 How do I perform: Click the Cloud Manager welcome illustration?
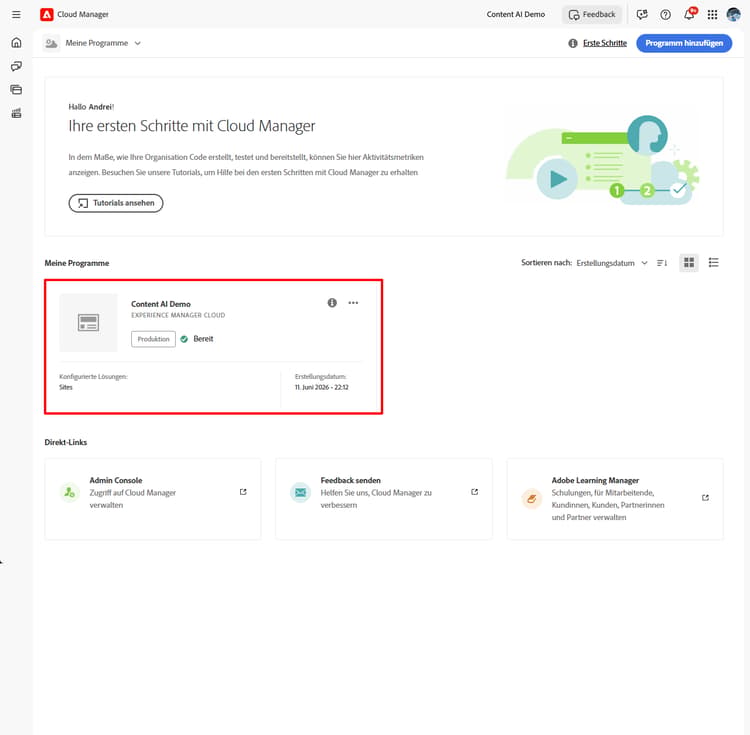603,160
